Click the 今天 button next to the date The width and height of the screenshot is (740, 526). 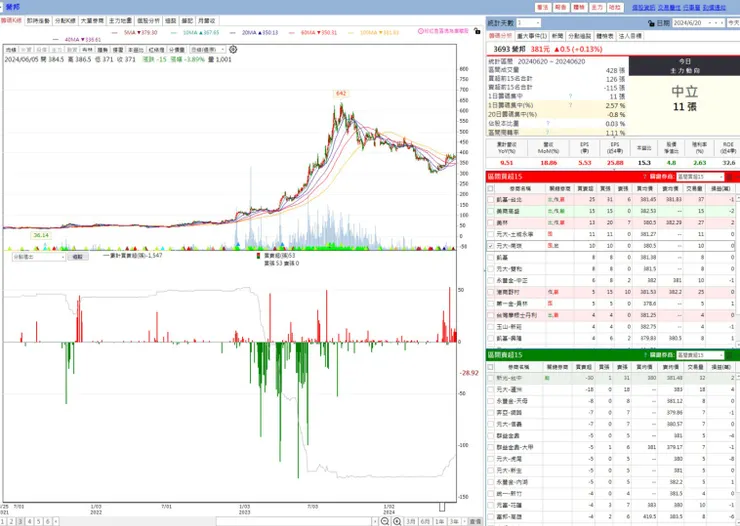733,23
